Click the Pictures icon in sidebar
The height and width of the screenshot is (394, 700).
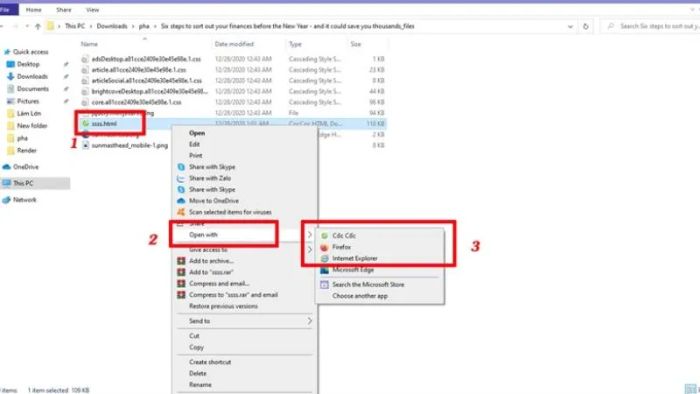(11, 101)
